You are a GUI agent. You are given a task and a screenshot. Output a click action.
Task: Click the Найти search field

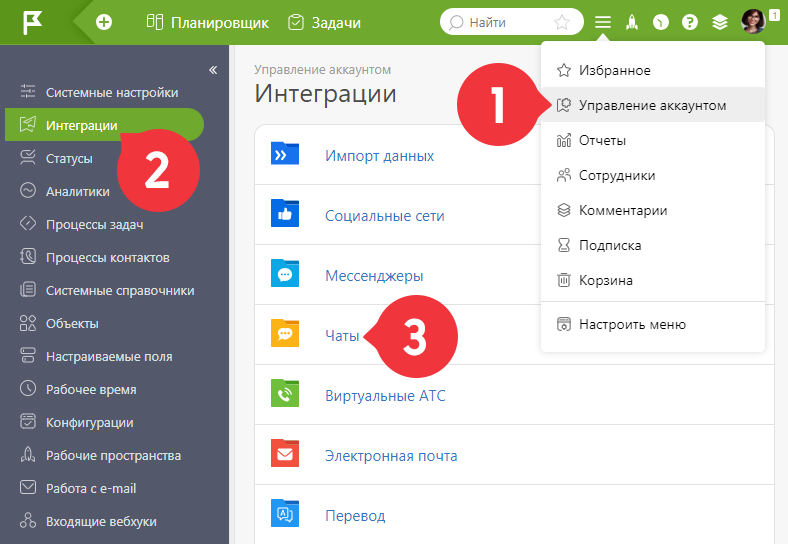[x=512, y=22]
